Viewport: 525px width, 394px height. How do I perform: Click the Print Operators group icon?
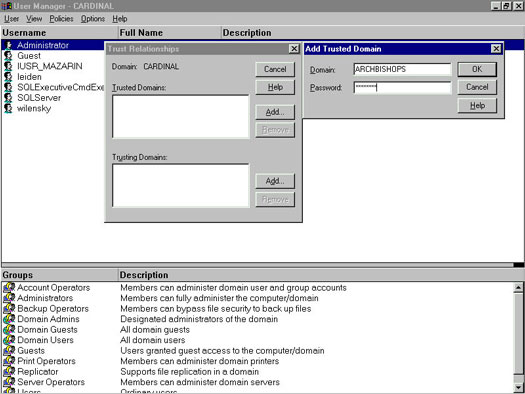coord(9,361)
